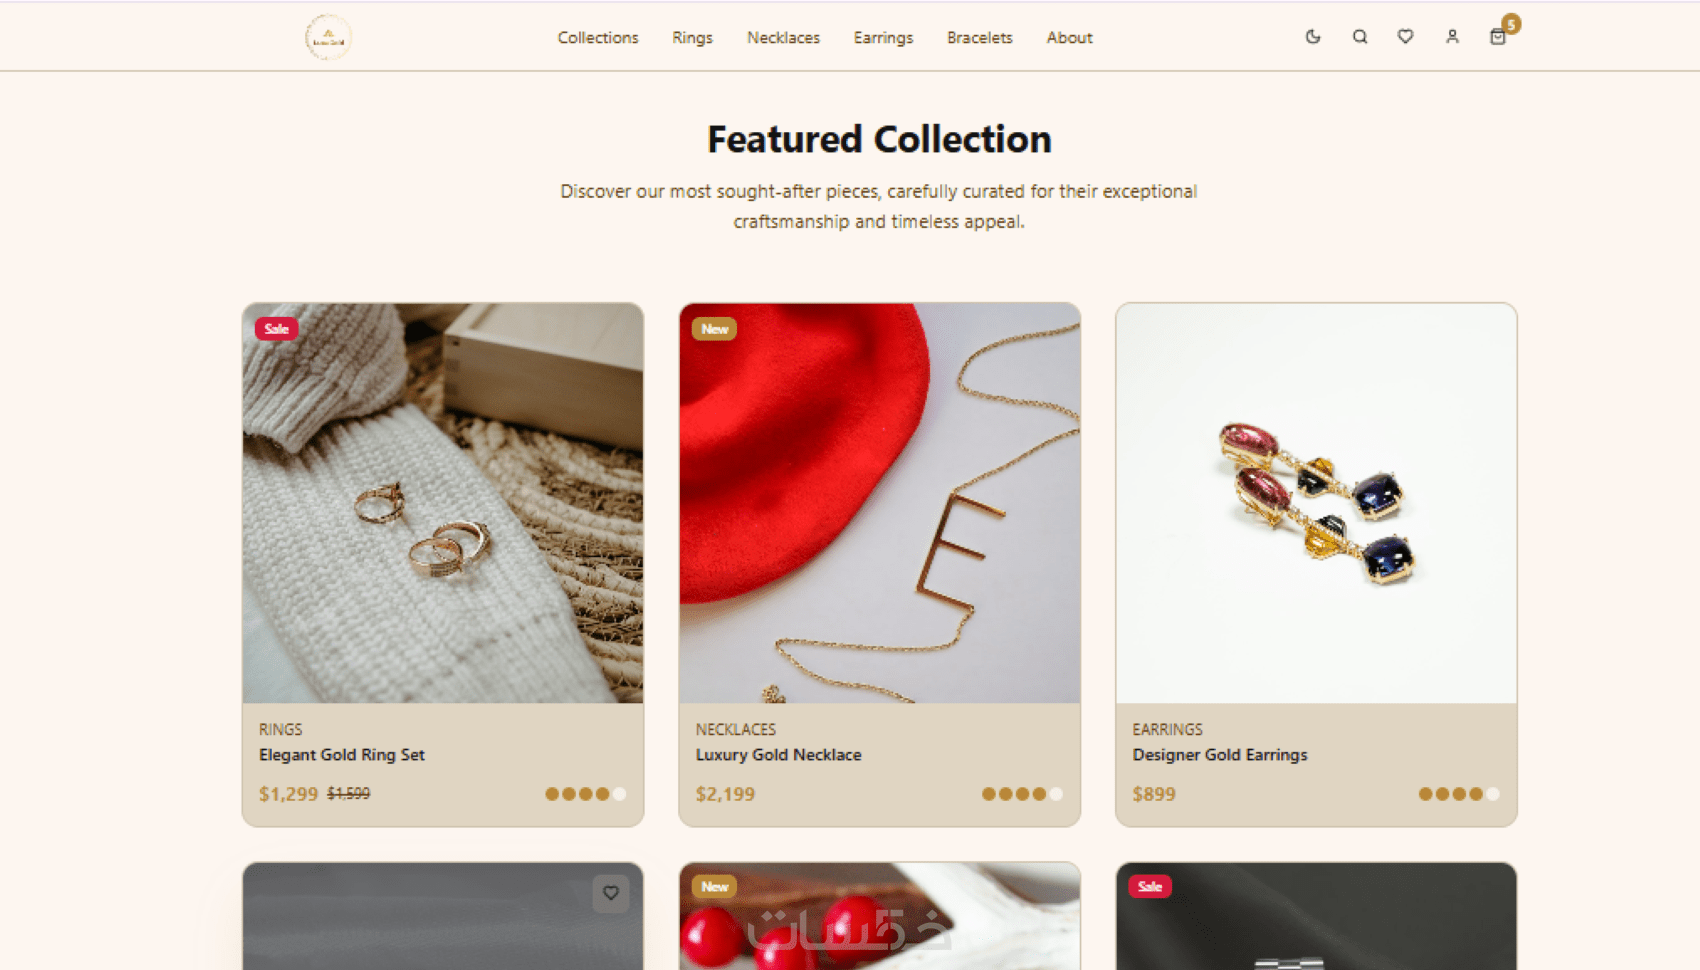This screenshot has height=970, width=1700.
Task: Add fourth product to wishlist heart
Action: 610,893
